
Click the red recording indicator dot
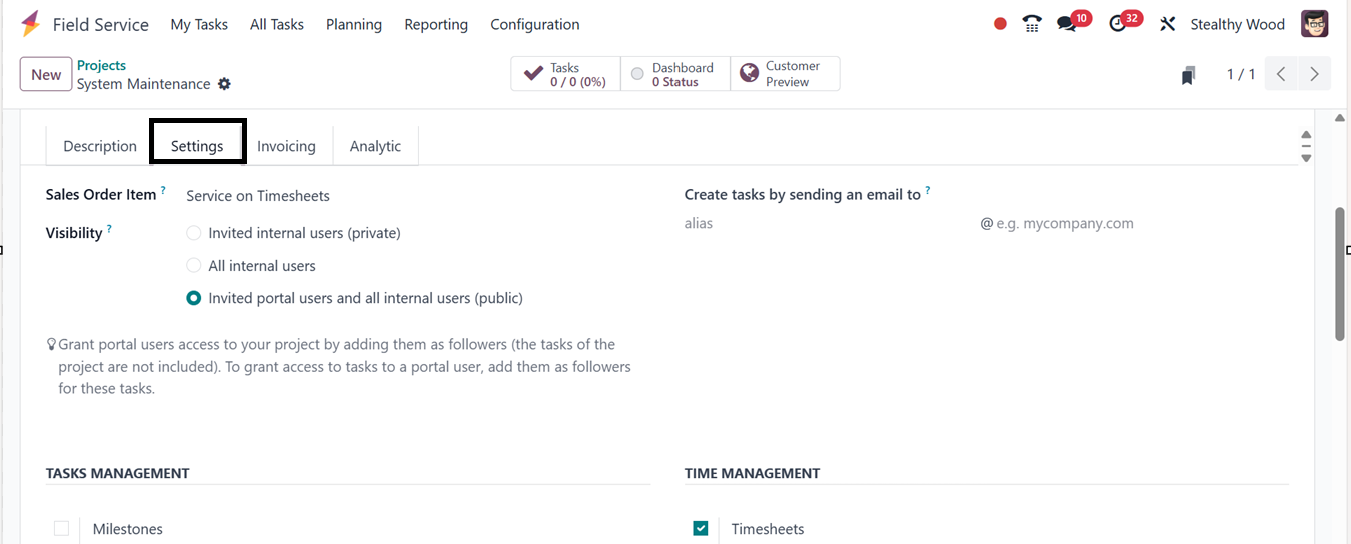1000,24
